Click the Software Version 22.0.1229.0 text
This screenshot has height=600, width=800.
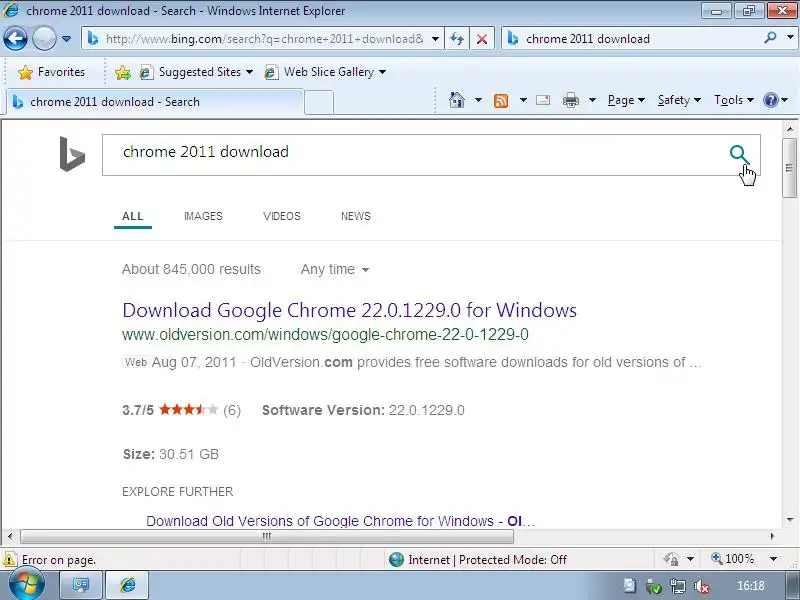point(363,410)
